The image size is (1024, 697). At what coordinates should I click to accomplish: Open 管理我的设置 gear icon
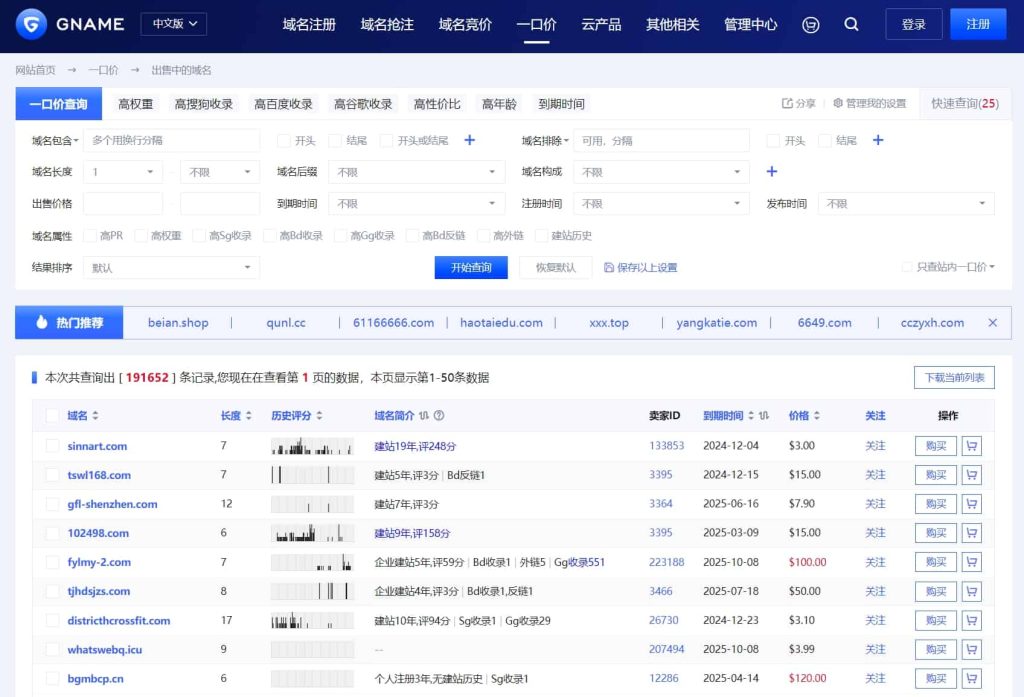(x=838, y=103)
